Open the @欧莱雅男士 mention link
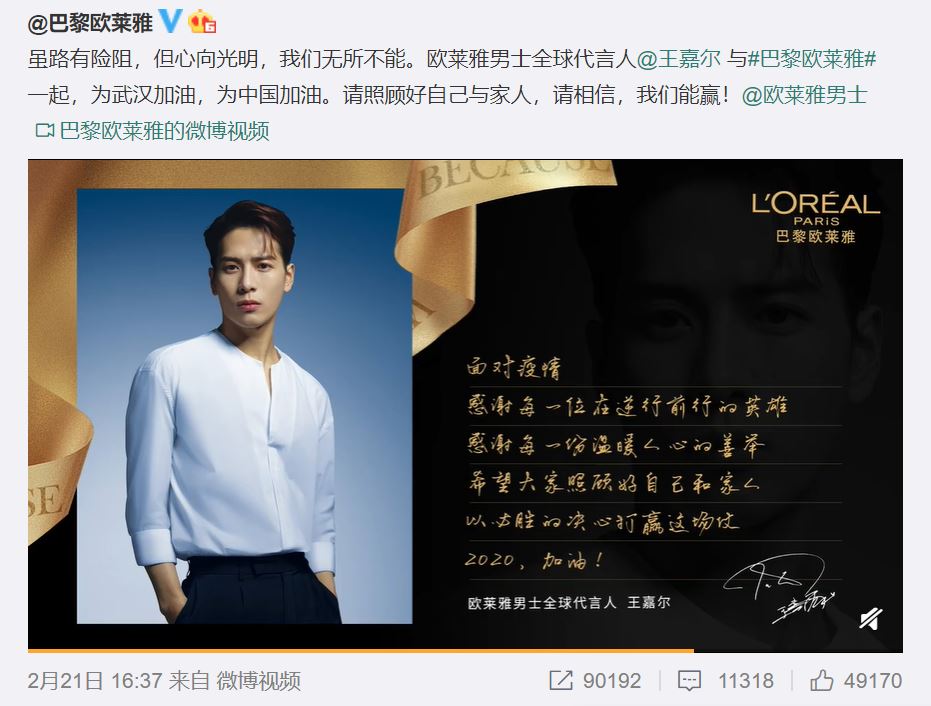This screenshot has width=931, height=706. [x=805, y=95]
